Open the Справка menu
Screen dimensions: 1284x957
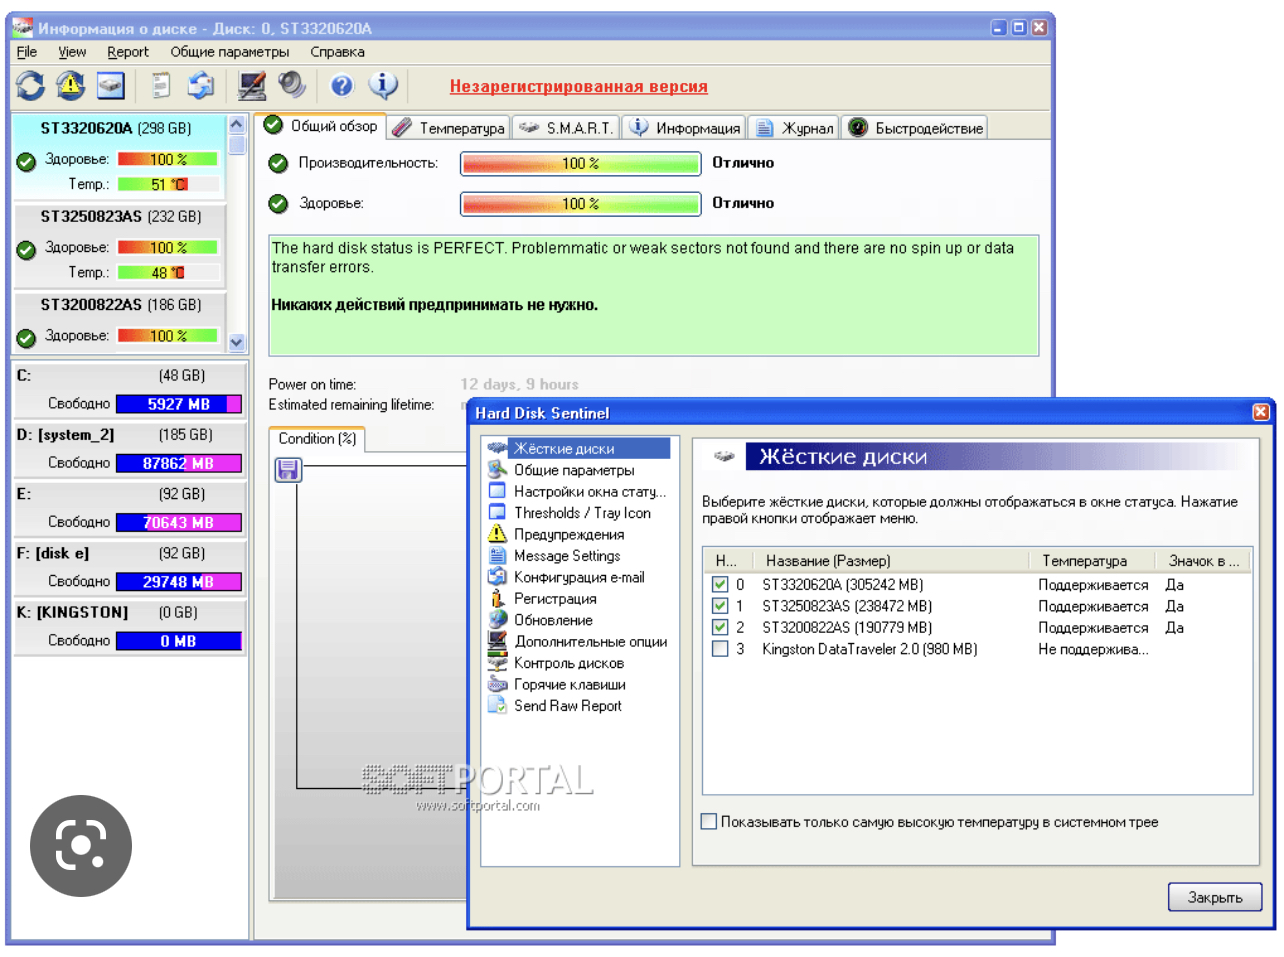(337, 52)
